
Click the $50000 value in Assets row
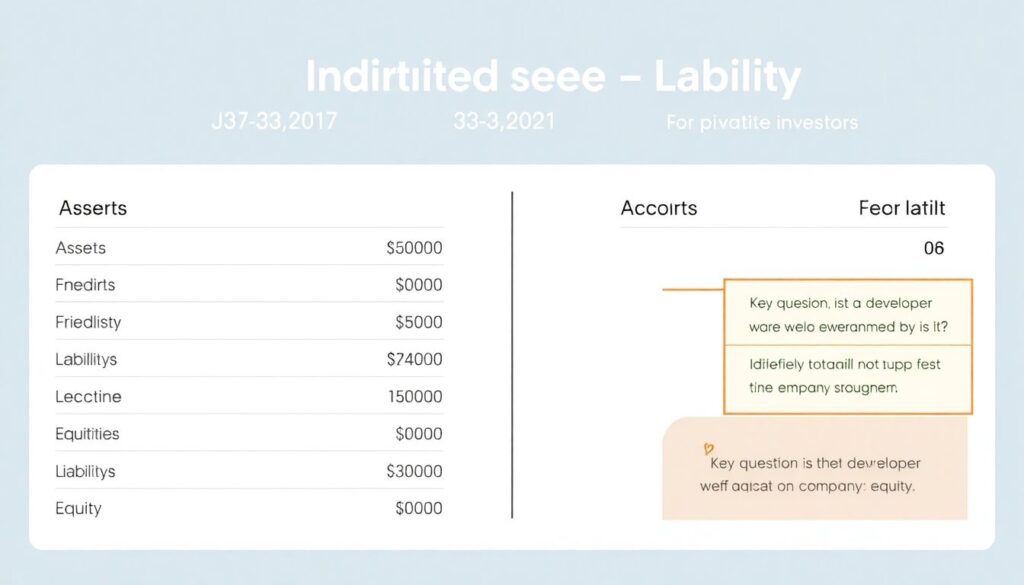pos(414,248)
